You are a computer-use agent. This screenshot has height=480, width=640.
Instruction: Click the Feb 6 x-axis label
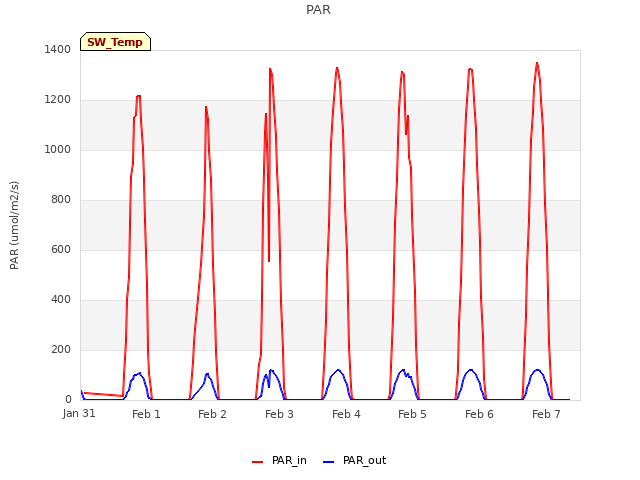[x=479, y=414]
